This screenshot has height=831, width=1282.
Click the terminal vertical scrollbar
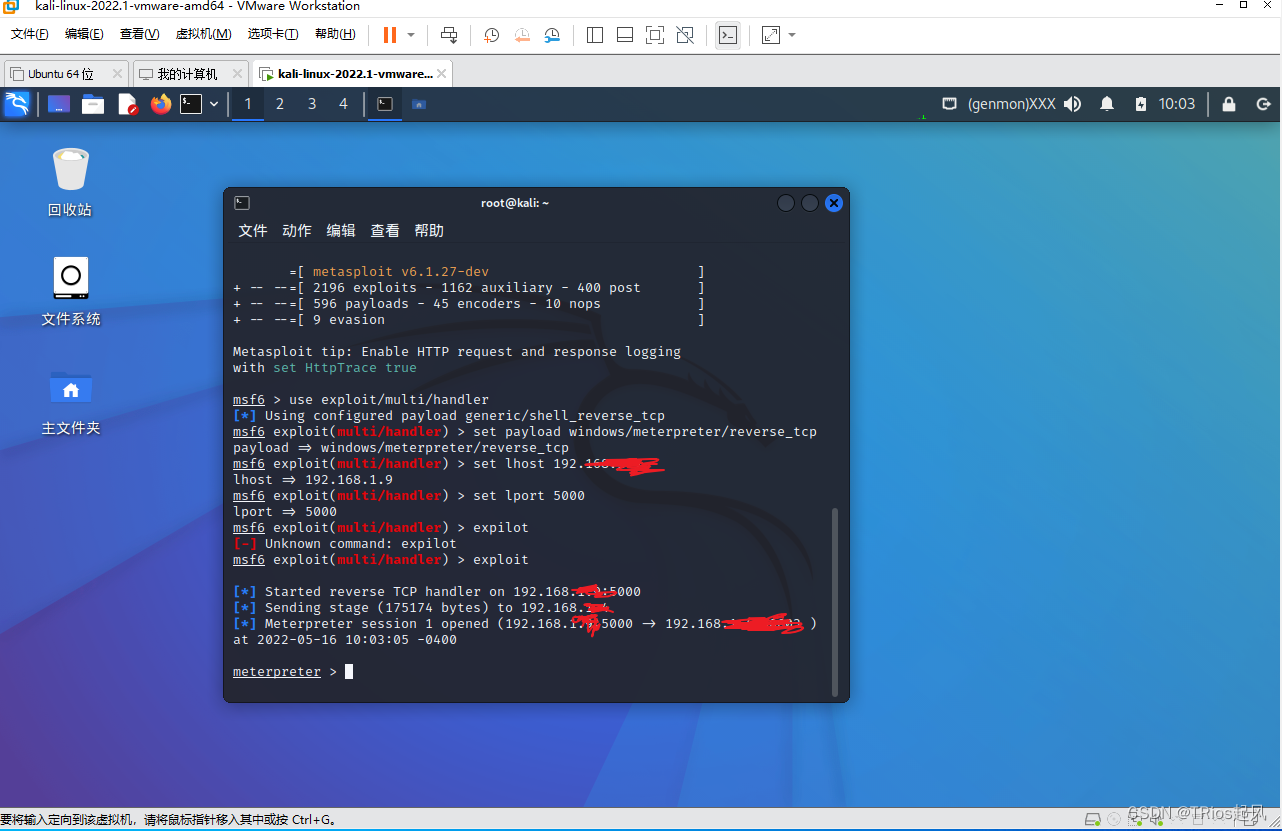(x=835, y=601)
